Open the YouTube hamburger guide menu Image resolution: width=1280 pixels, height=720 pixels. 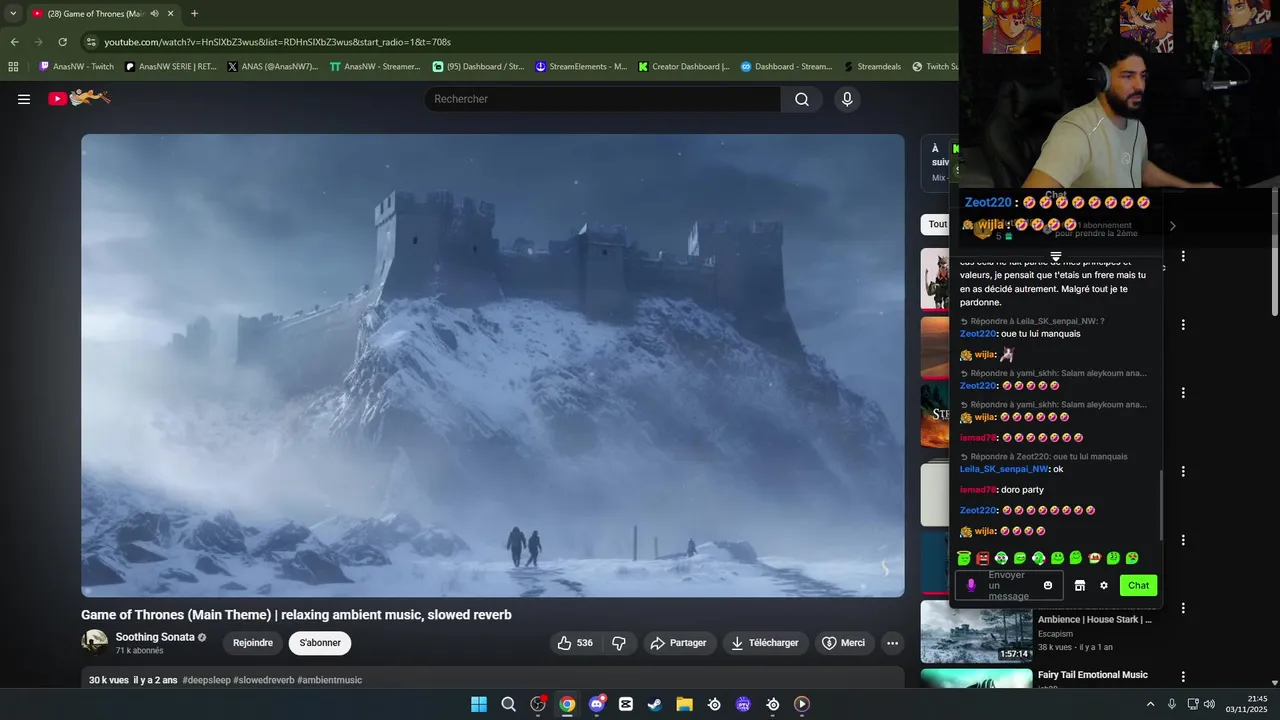tap(24, 99)
